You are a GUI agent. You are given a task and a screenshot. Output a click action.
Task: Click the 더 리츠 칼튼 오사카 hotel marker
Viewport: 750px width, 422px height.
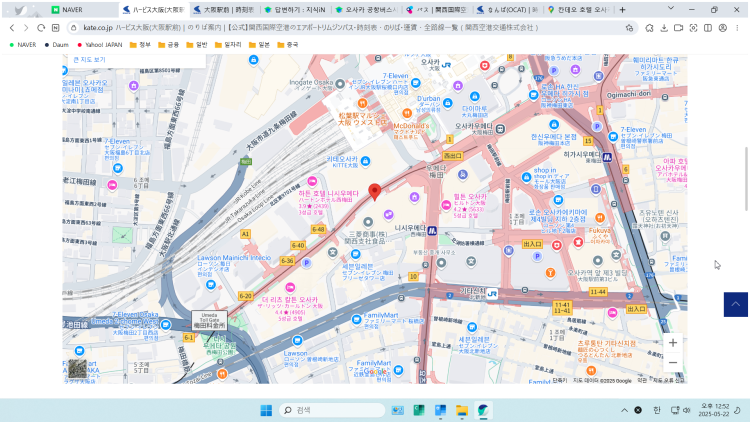point(290,288)
